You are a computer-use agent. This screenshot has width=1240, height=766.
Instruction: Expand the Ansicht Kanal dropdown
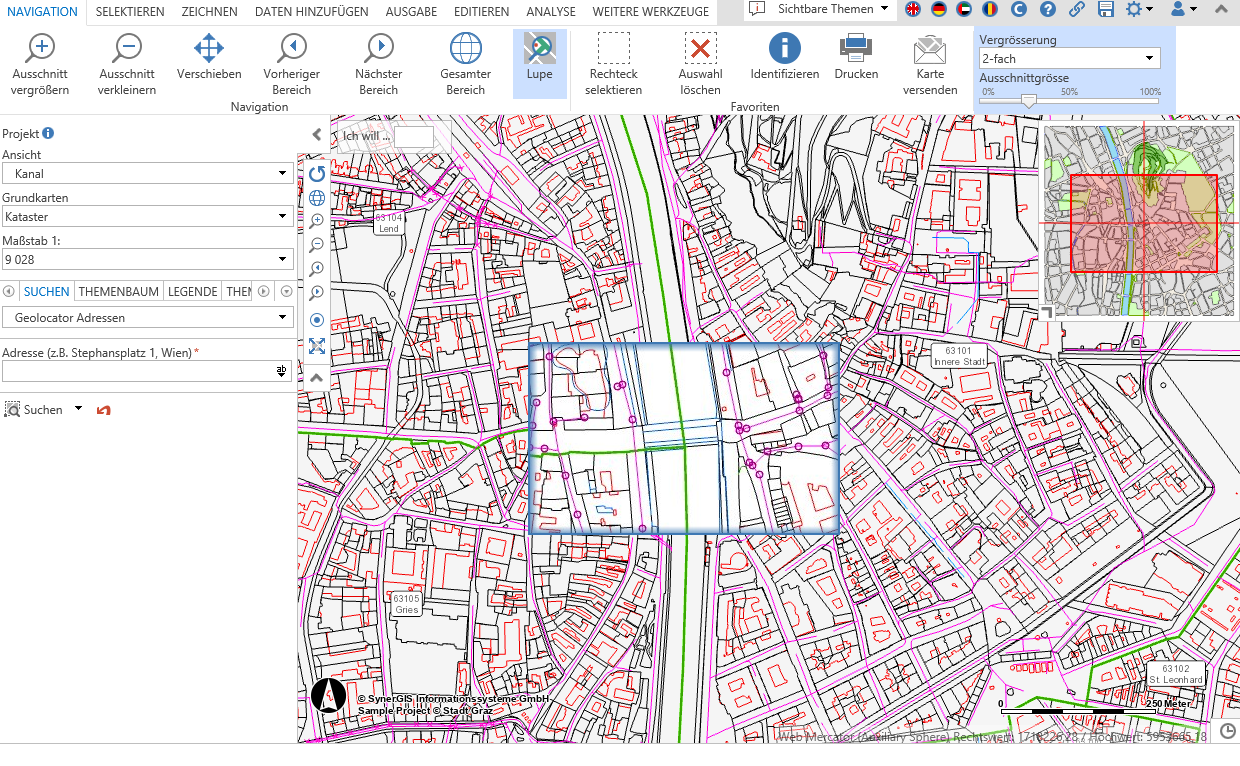coord(147,174)
